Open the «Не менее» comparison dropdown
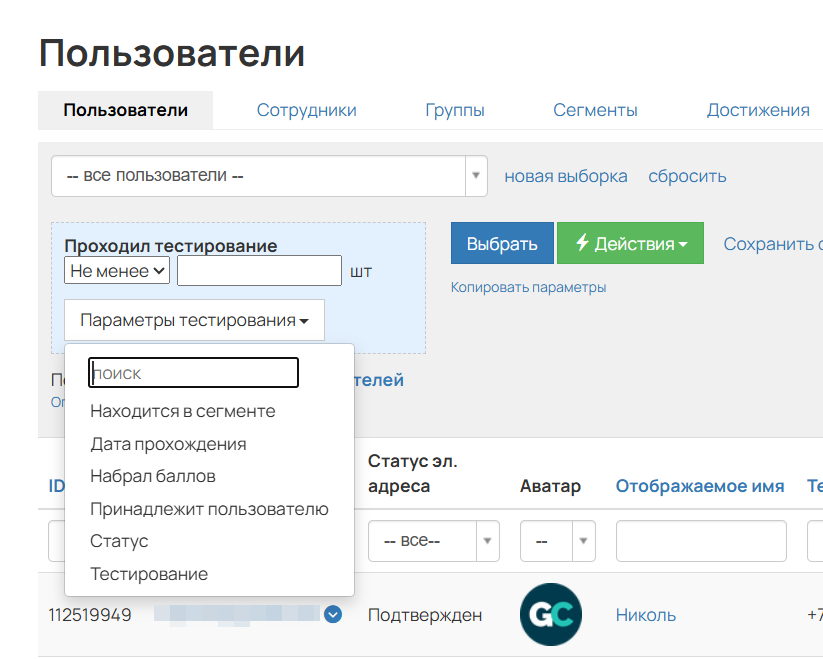This screenshot has width=823, height=659. (x=116, y=270)
